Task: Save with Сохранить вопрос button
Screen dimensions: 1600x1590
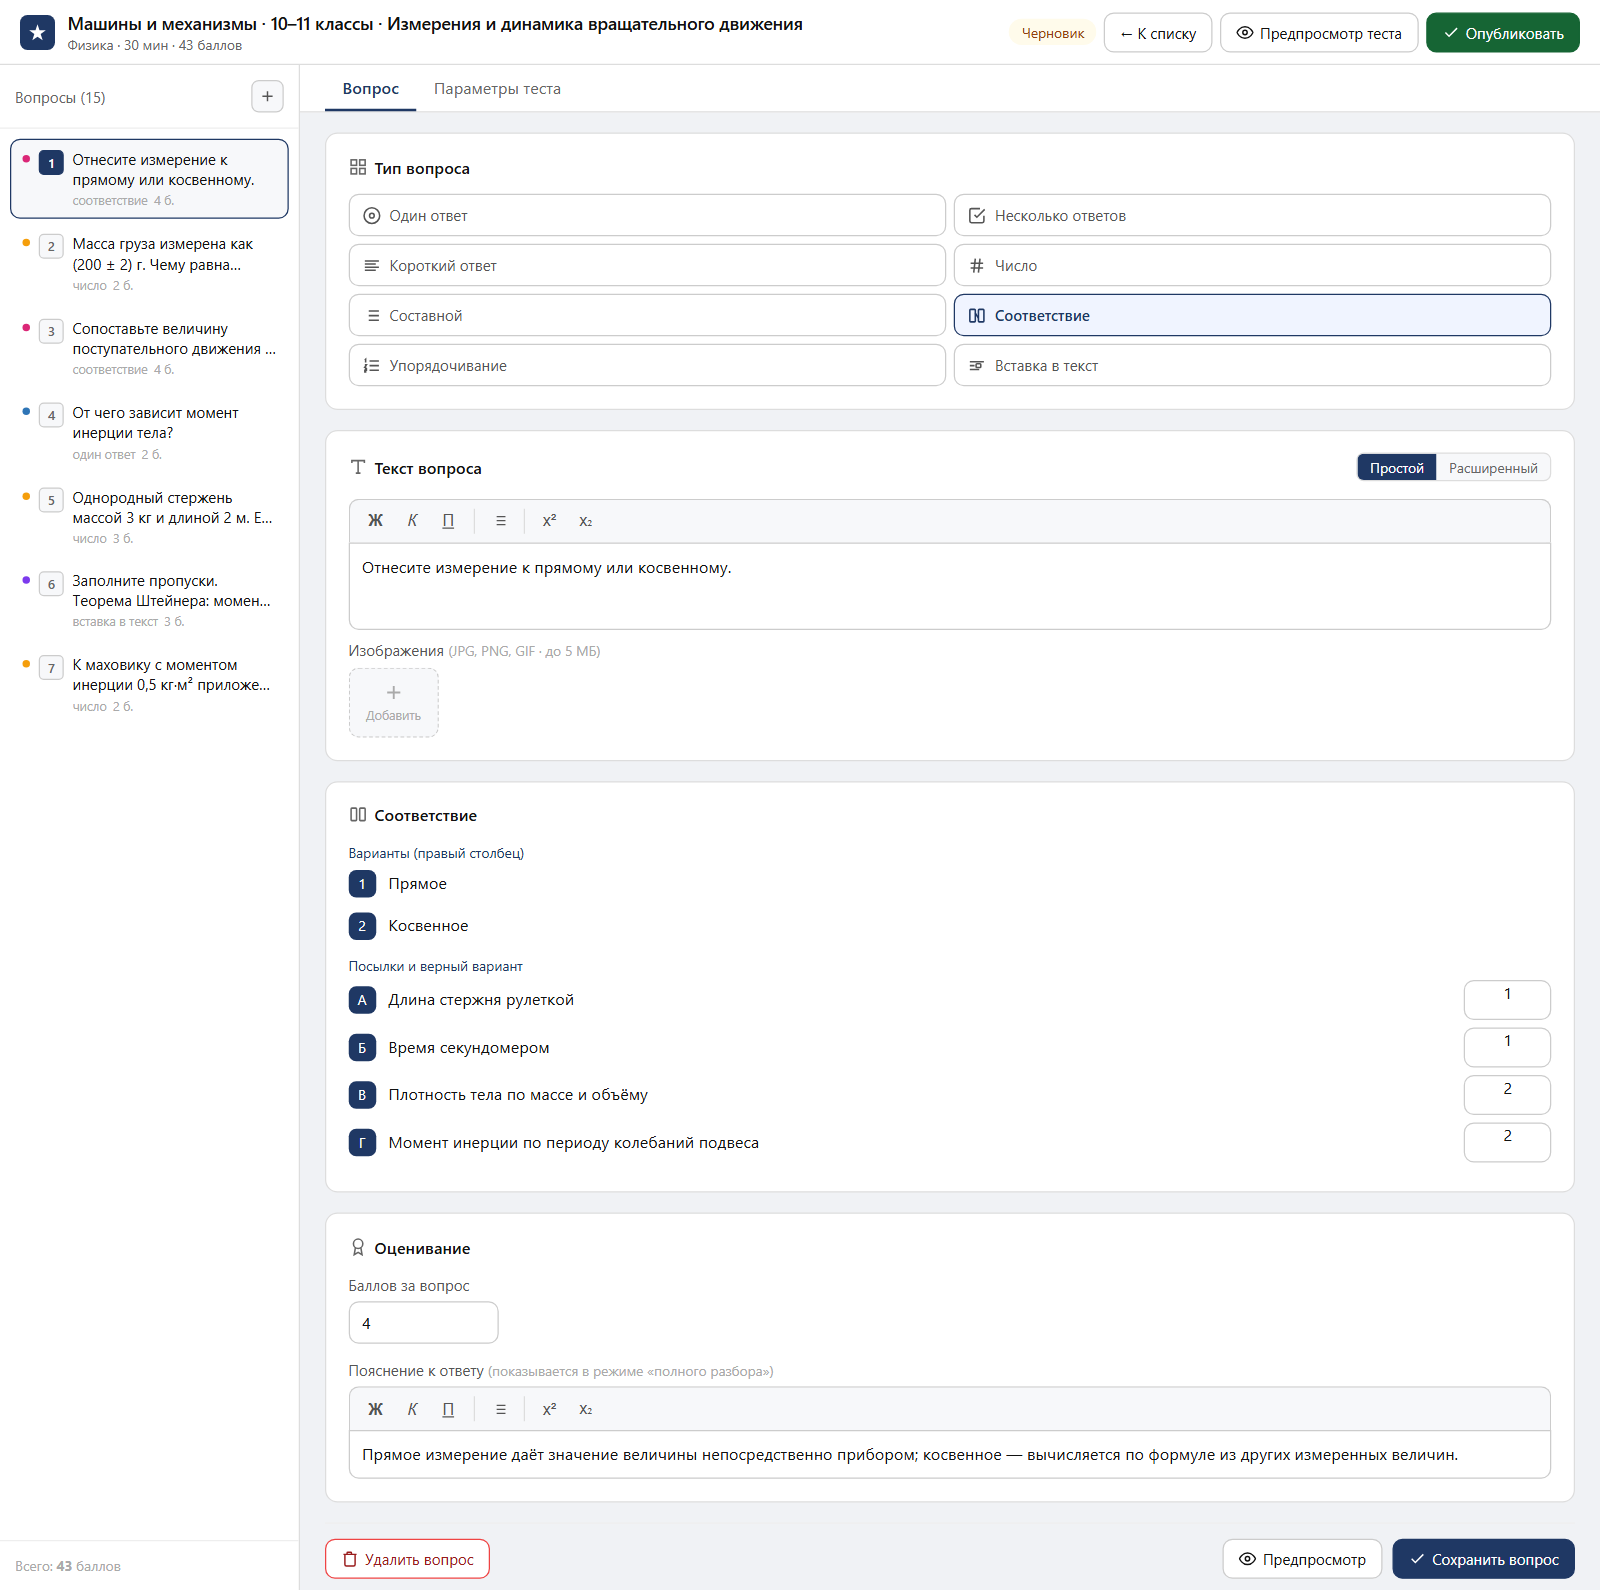Action: [1484, 1559]
